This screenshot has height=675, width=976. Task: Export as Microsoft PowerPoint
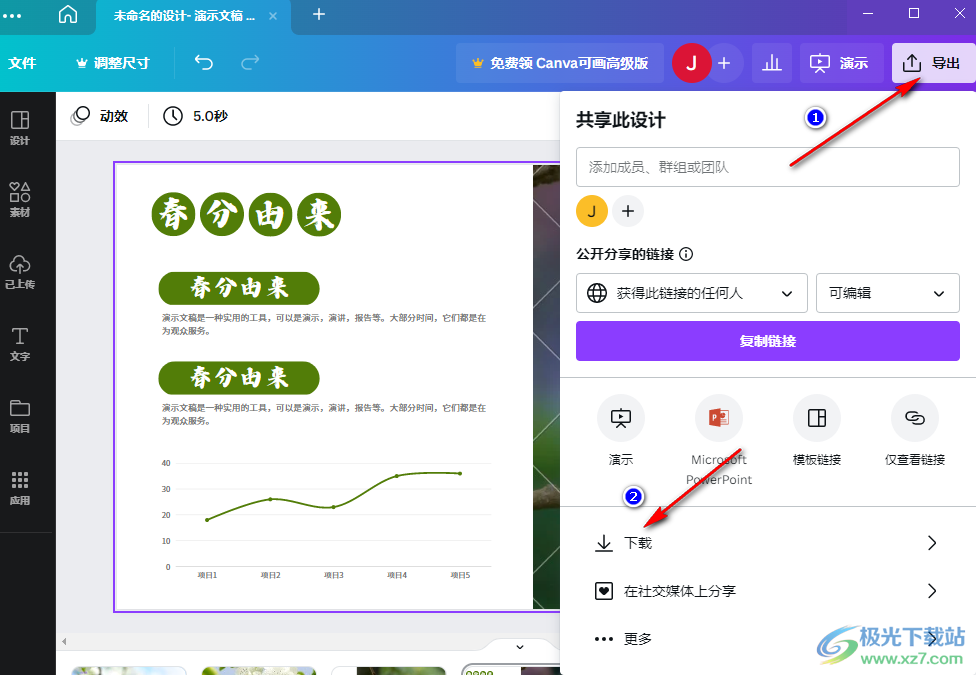[x=719, y=418]
